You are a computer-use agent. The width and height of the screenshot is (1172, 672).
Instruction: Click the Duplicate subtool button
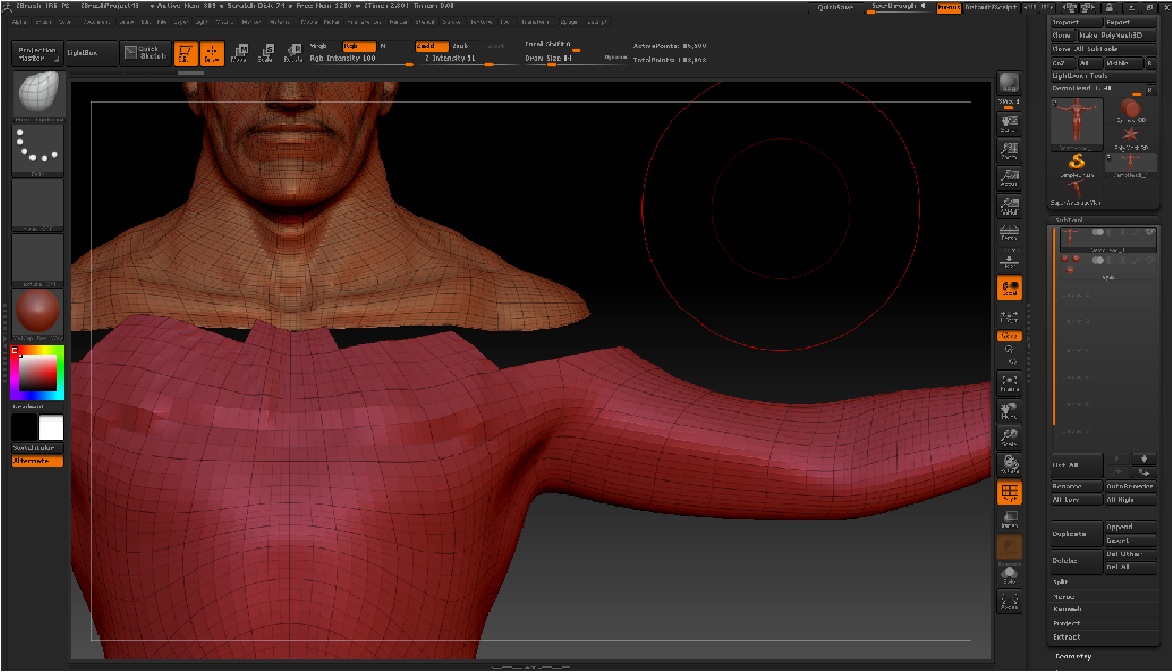coord(1075,534)
